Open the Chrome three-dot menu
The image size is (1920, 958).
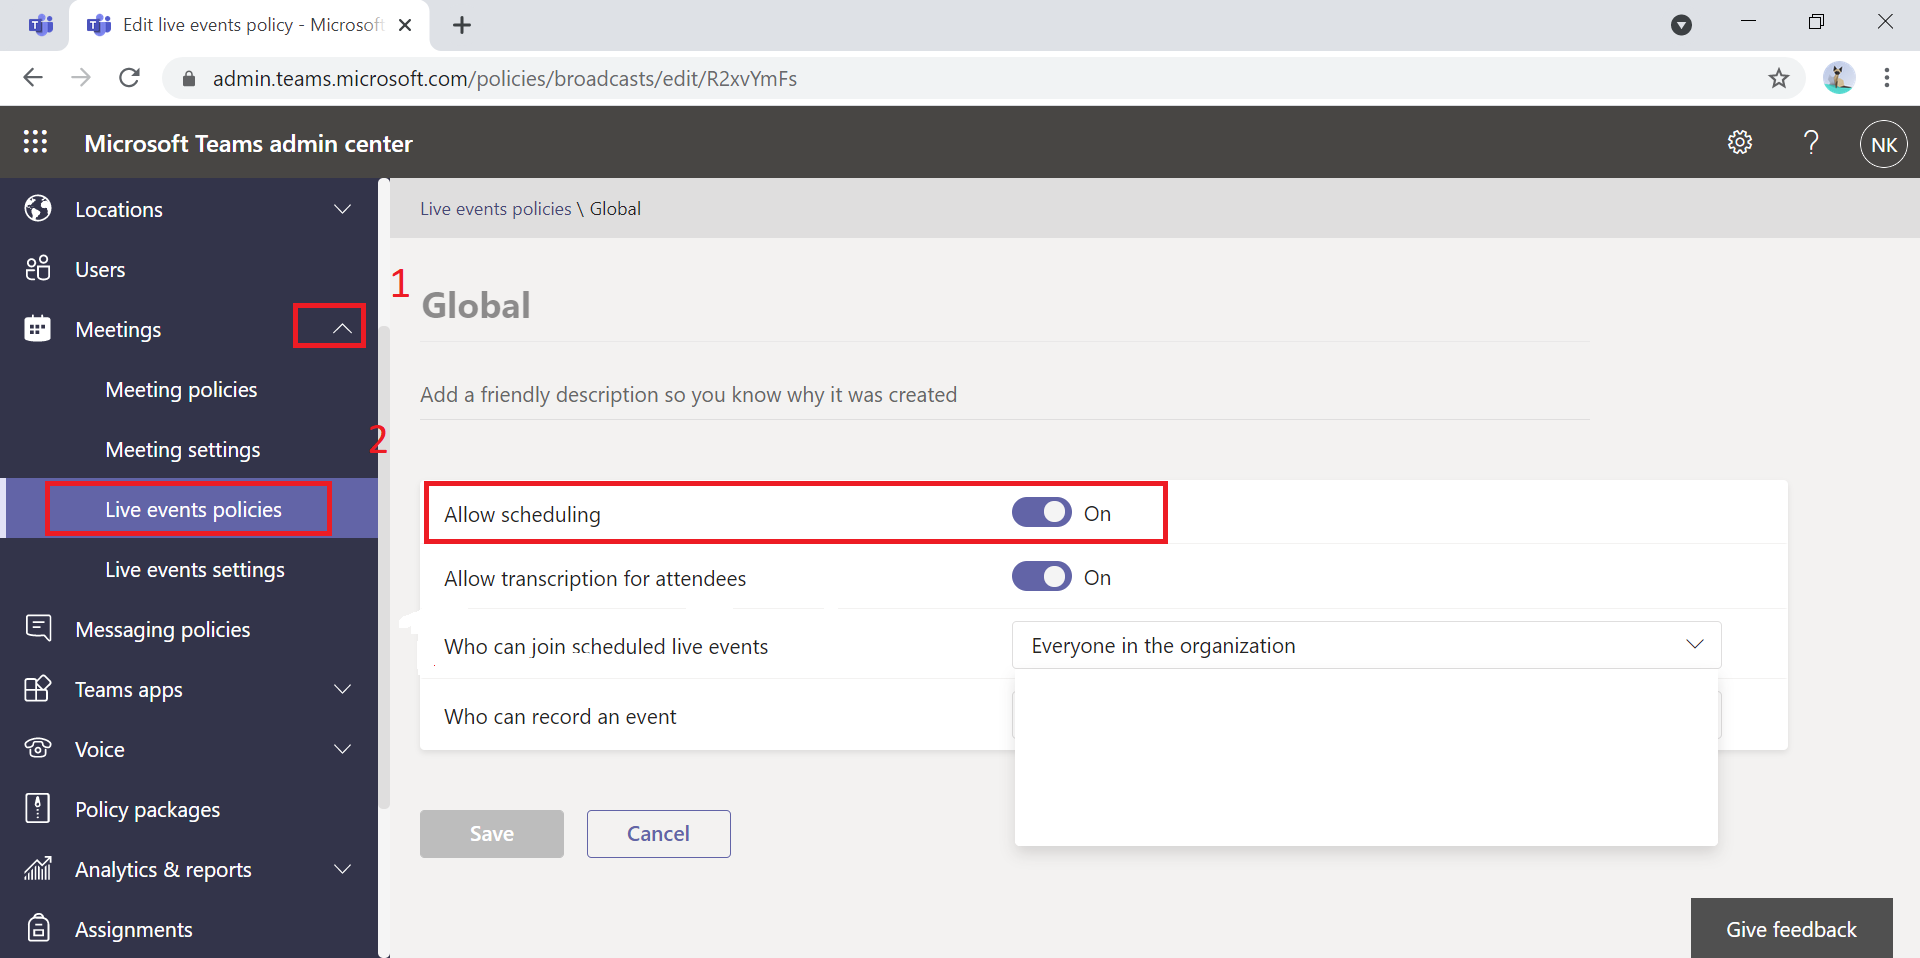tap(1887, 78)
